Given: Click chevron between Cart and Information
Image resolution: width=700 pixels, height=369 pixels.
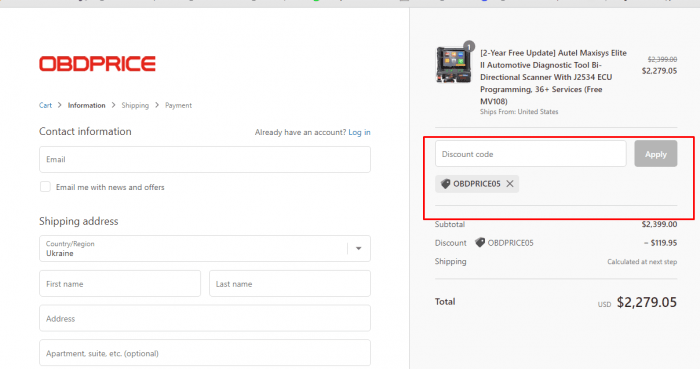Looking at the screenshot, I should pos(59,105).
